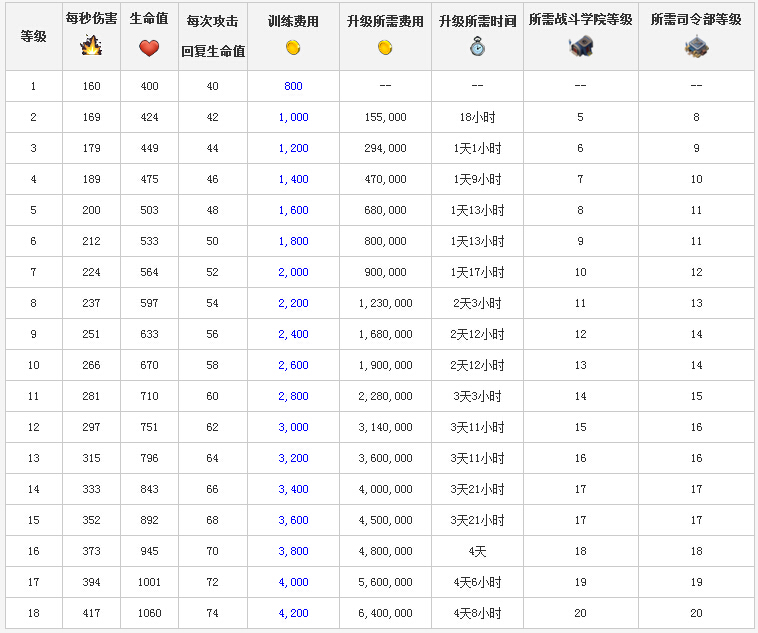Open the 3,600 training cost link
The image size is (758, 633).
click(293, 520)
